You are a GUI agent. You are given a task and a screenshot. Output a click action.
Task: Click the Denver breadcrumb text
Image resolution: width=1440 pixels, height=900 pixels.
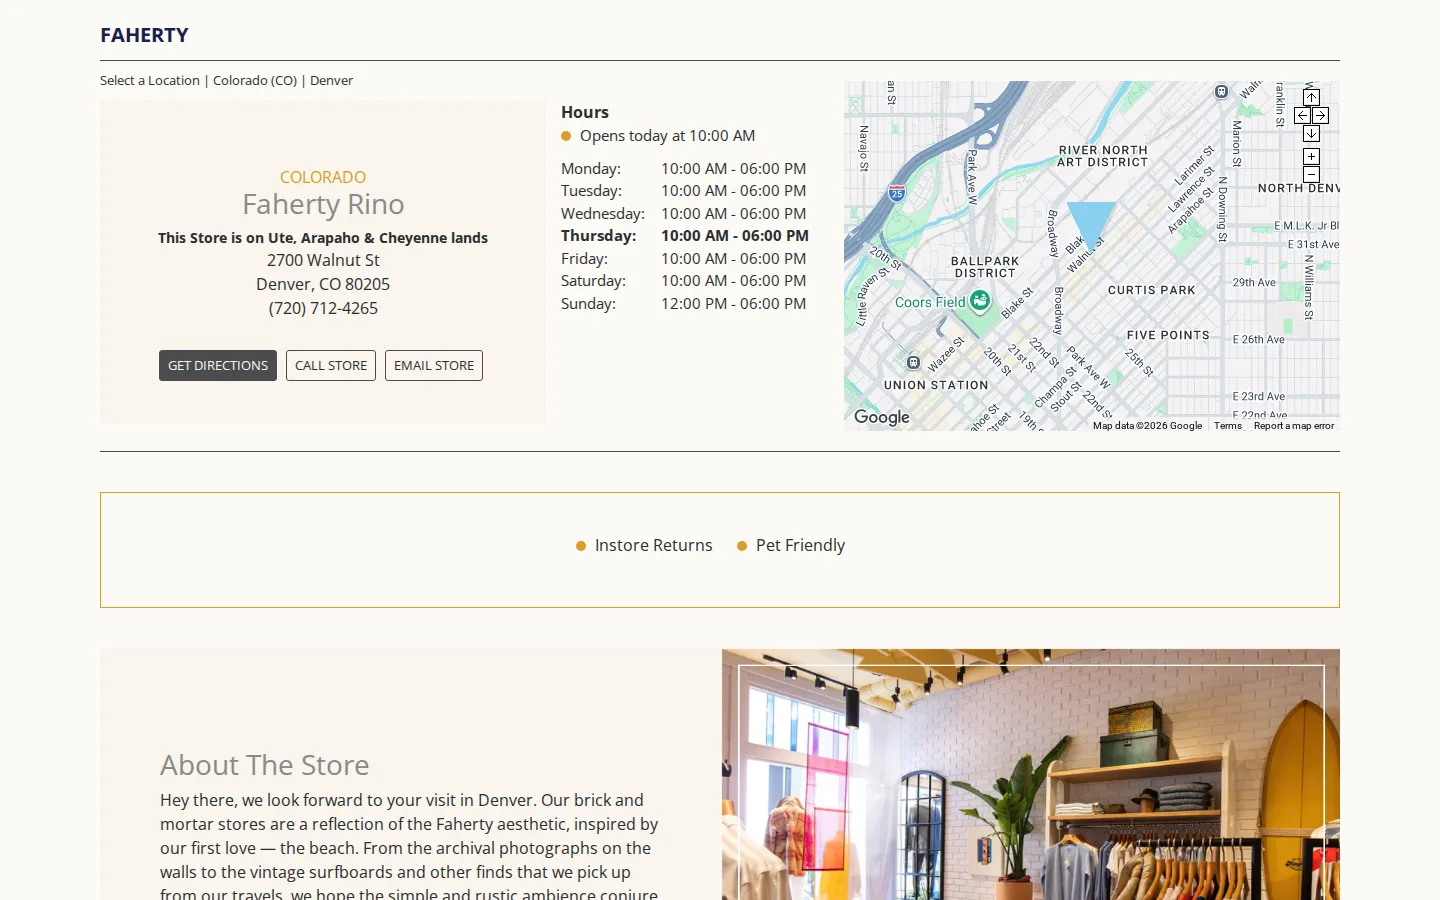(331, 80)
